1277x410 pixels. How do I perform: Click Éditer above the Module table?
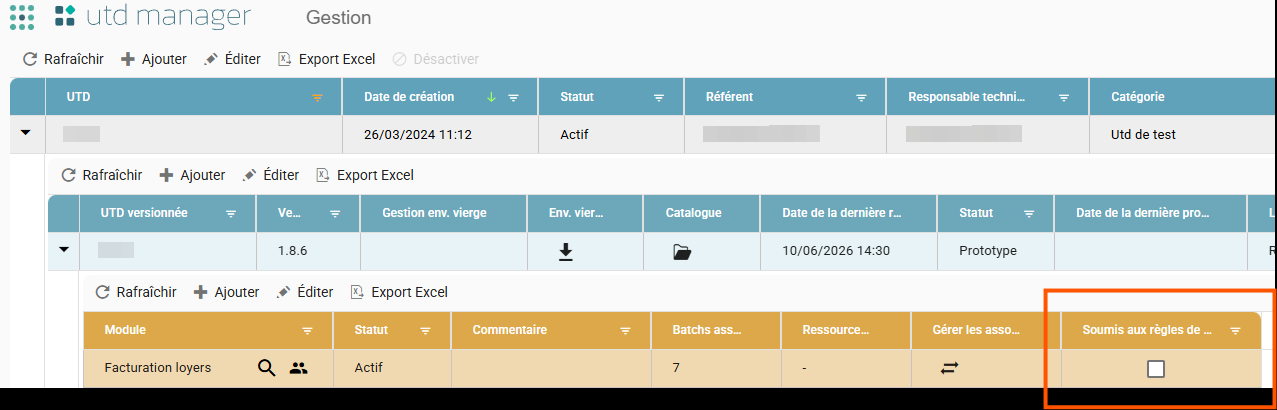pos(304,292)
